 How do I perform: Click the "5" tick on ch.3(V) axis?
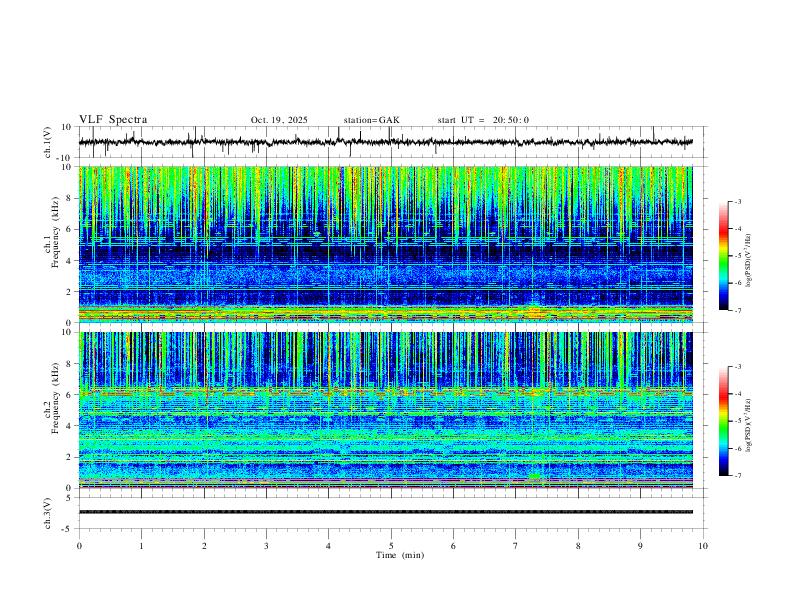click(70, 498)
